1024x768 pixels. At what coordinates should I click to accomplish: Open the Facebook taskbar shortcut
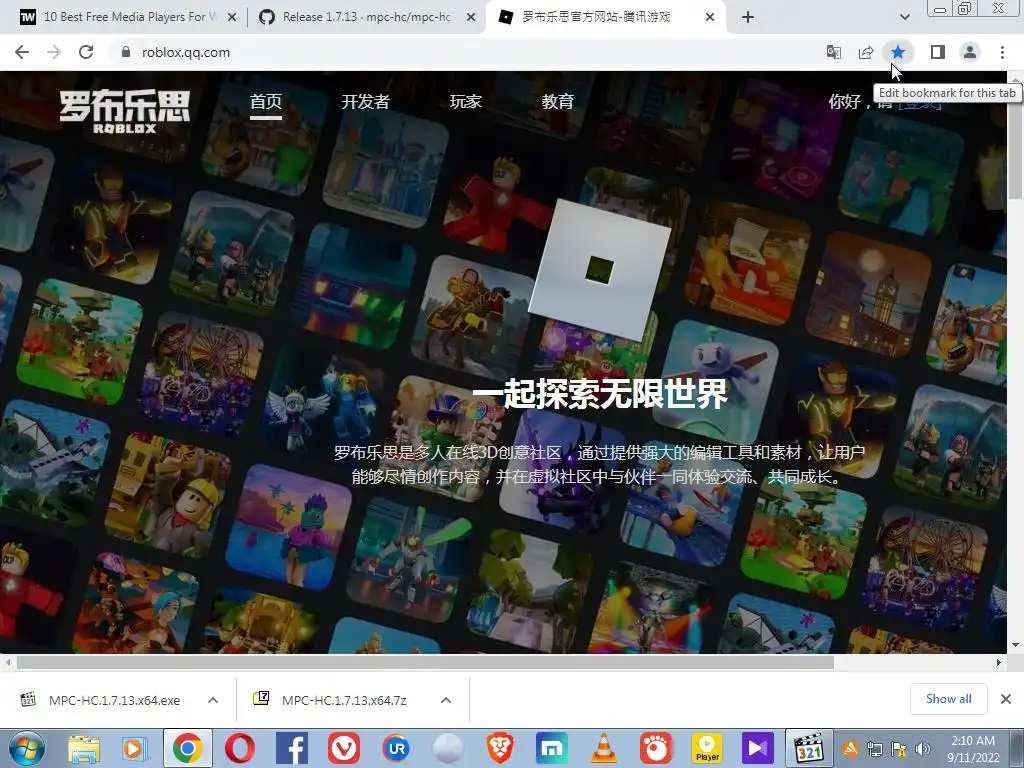(x=292, y=748)
